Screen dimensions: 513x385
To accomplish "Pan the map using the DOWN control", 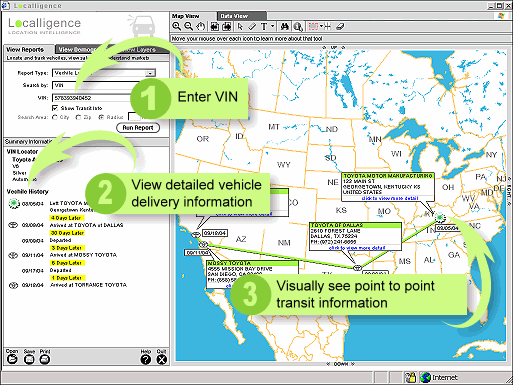I will [x=341, y=364].
